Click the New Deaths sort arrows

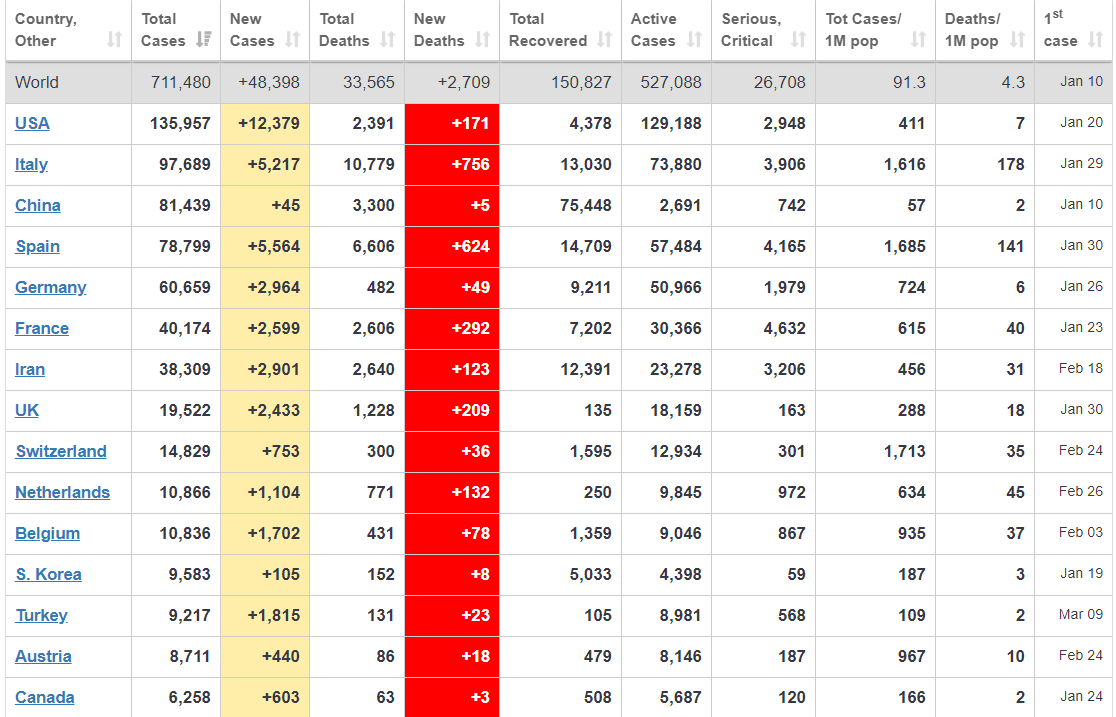(483, 40)
